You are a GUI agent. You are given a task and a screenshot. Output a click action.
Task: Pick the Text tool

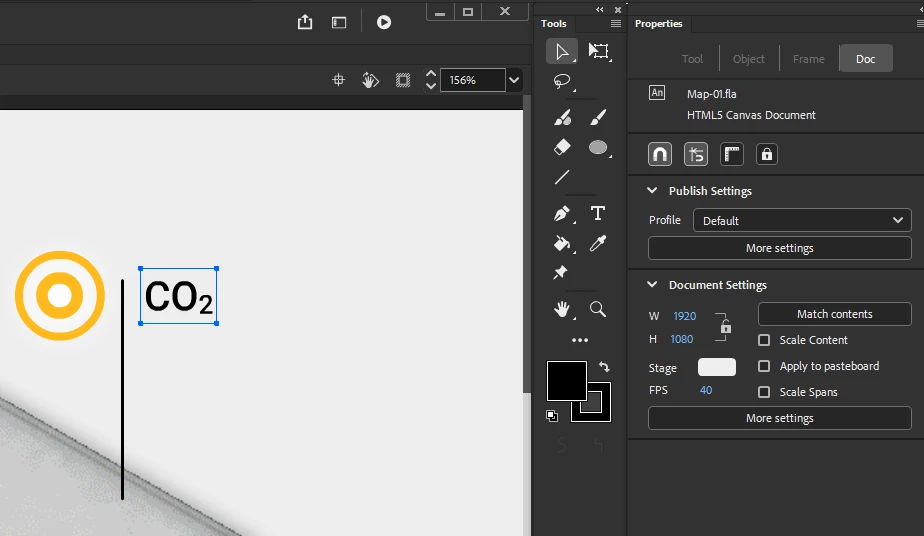598,213
